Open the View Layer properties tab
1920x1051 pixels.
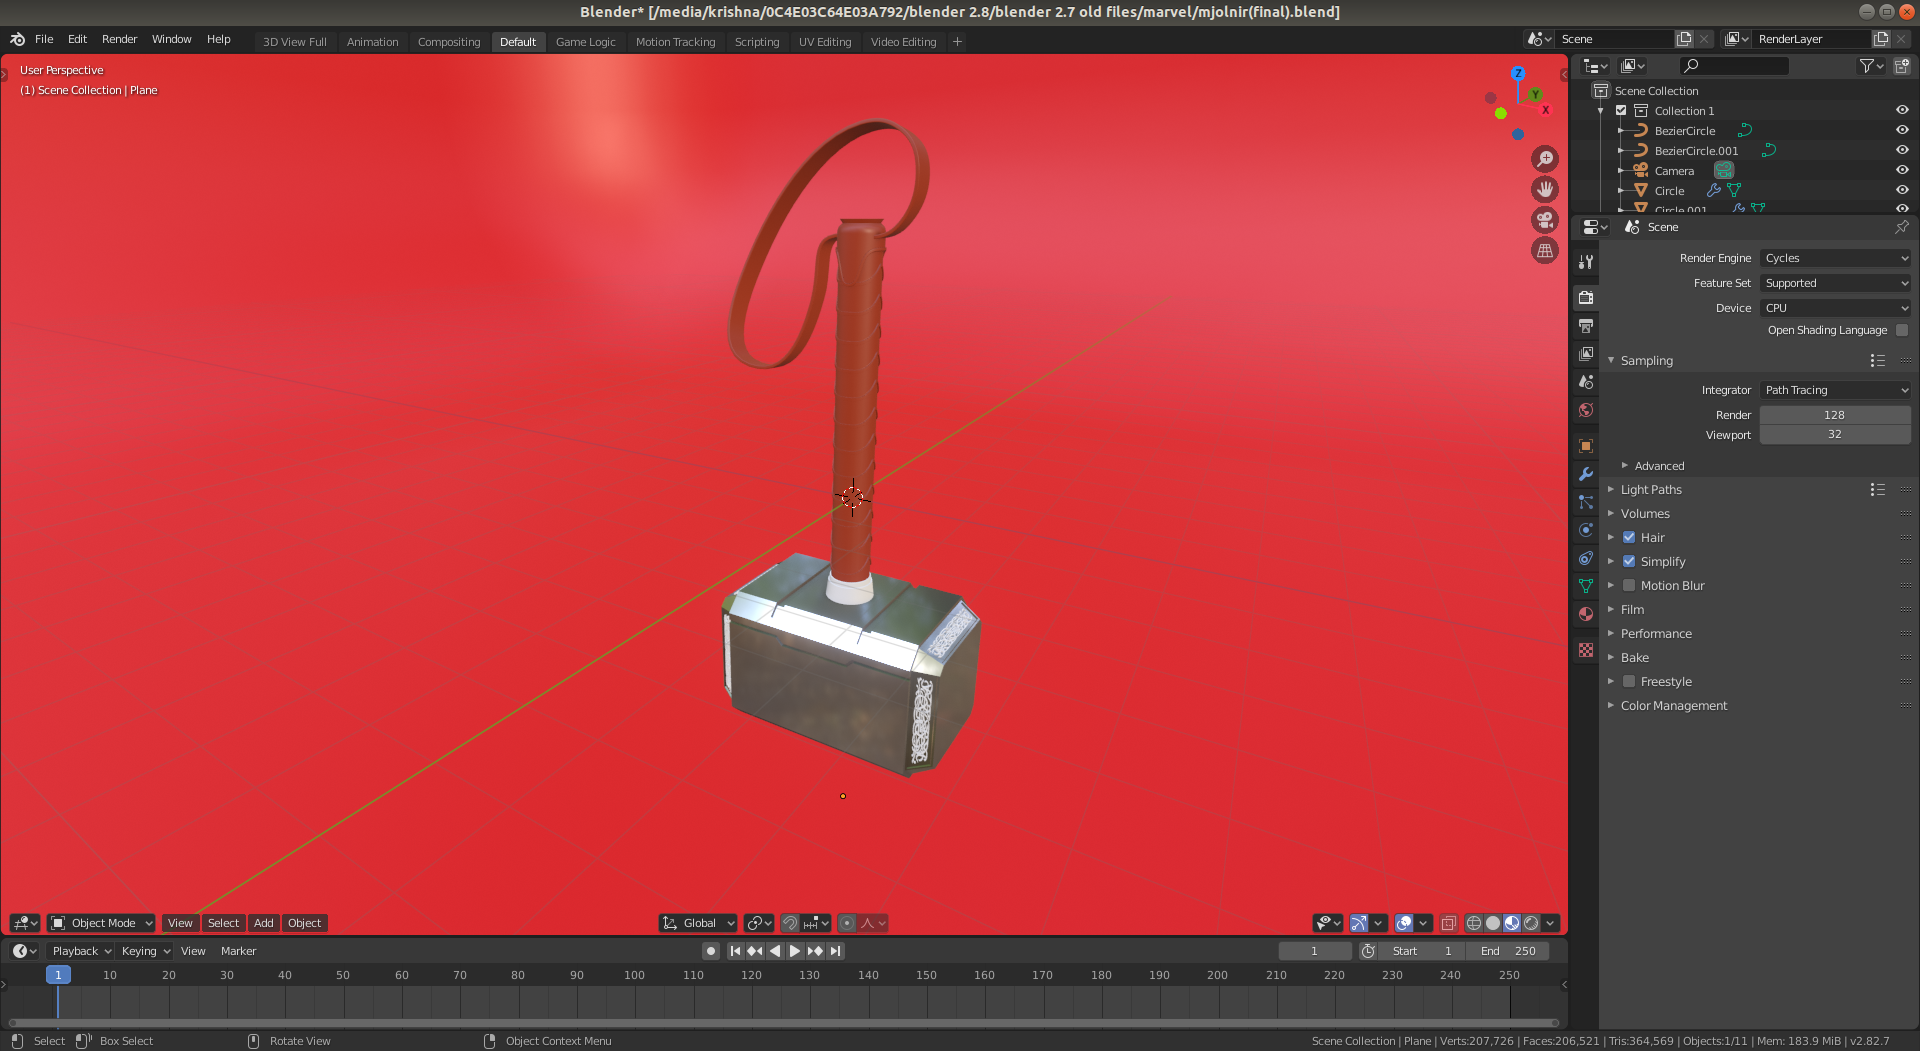pos(1586,354)
